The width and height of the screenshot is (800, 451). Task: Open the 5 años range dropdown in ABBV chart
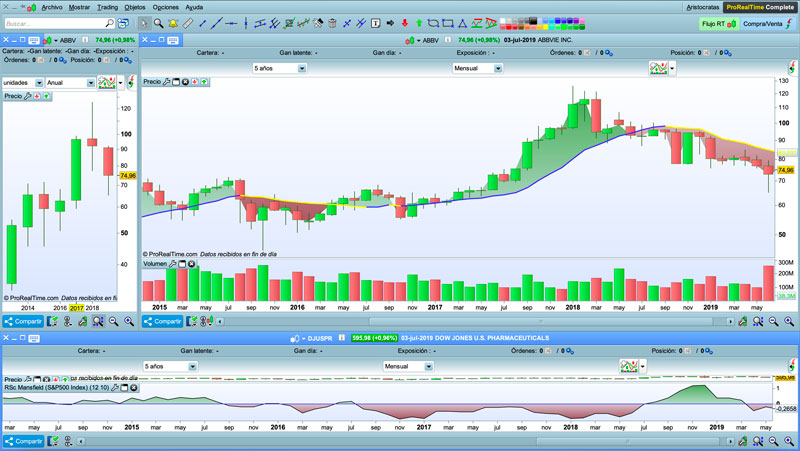[x=279, y=68]
